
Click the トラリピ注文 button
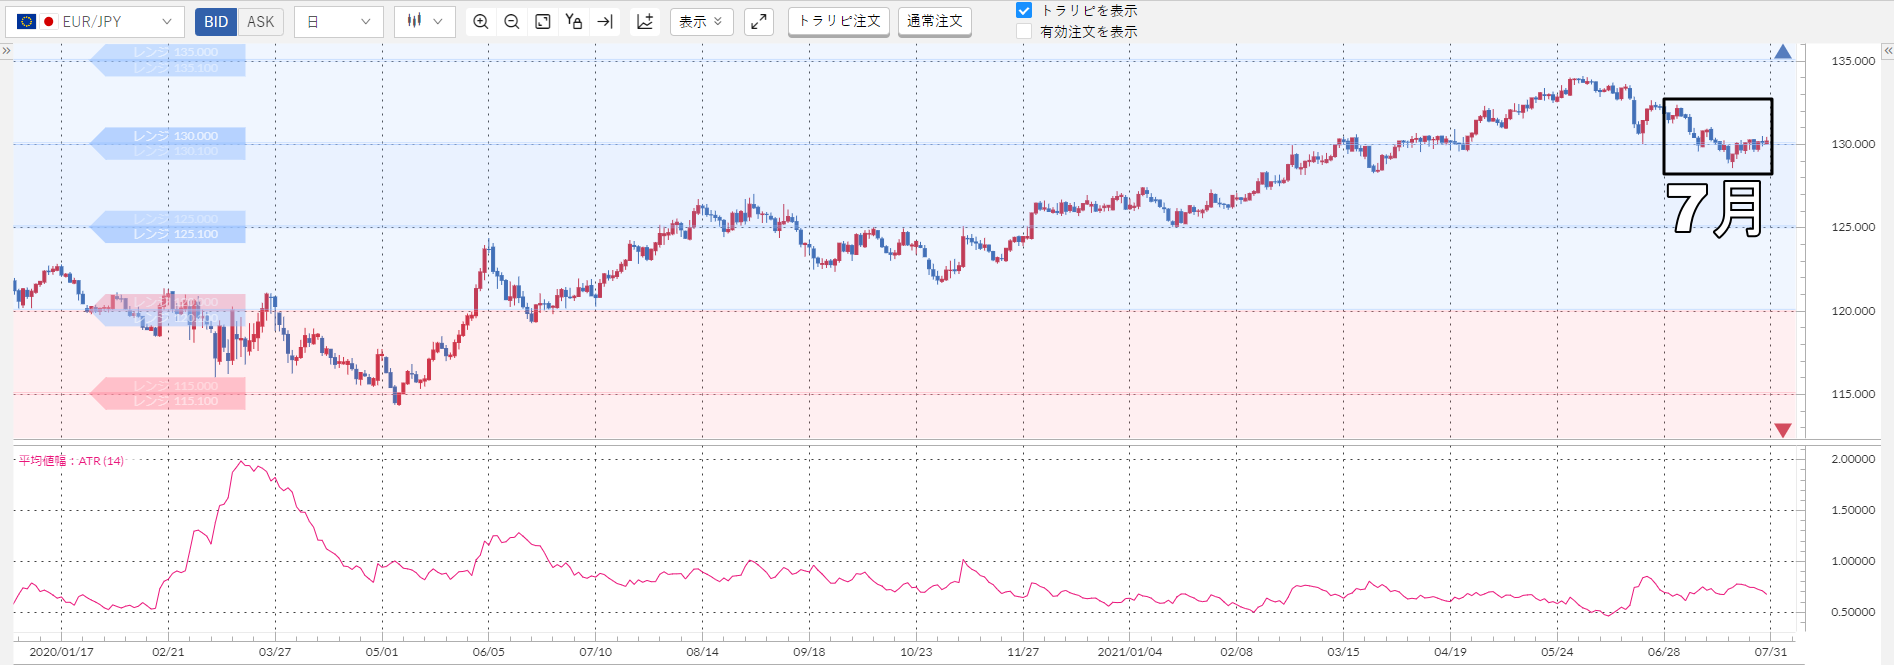839,21
